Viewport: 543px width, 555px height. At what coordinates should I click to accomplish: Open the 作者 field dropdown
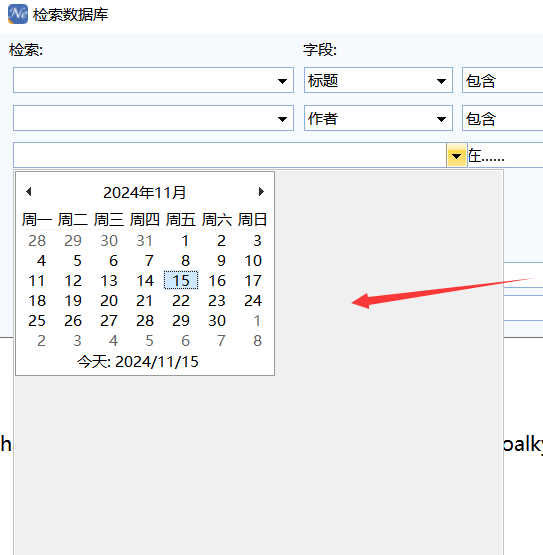(378, 118)
